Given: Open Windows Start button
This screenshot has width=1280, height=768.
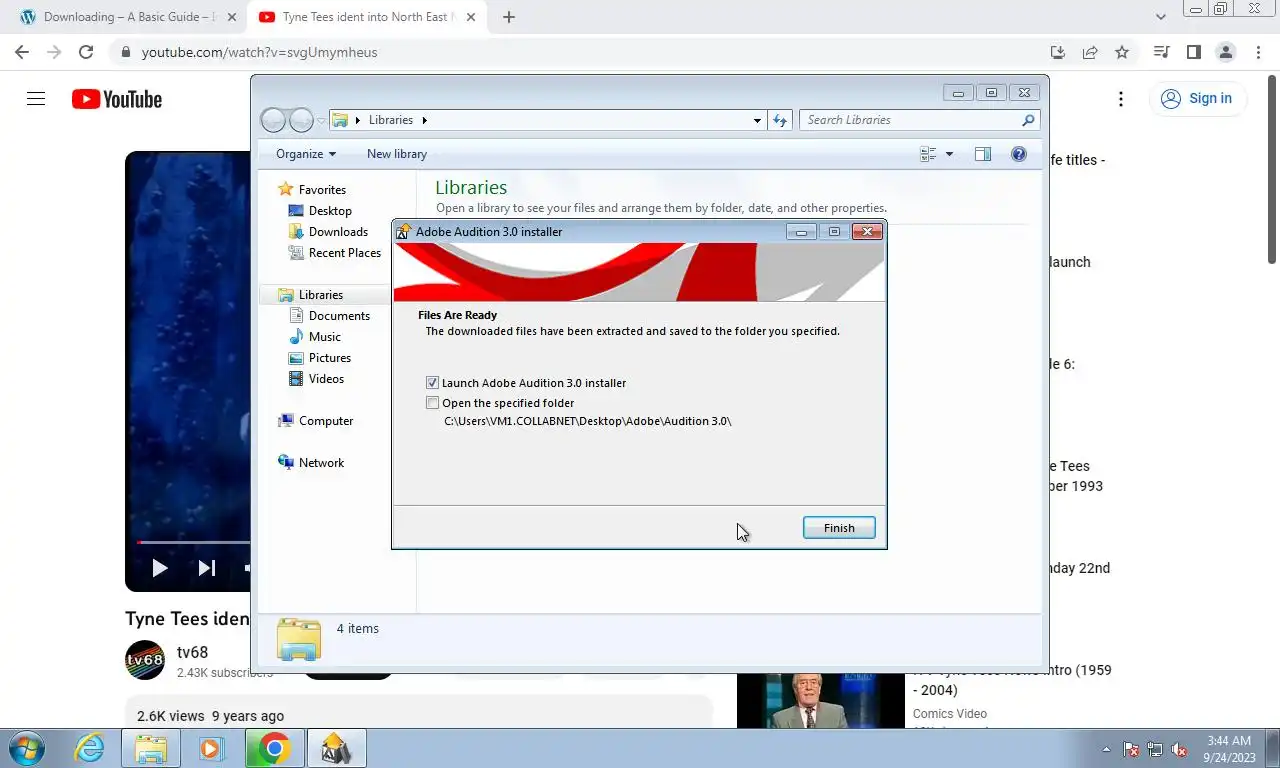Looking at the screenshot, I should [x=26, y=748].
